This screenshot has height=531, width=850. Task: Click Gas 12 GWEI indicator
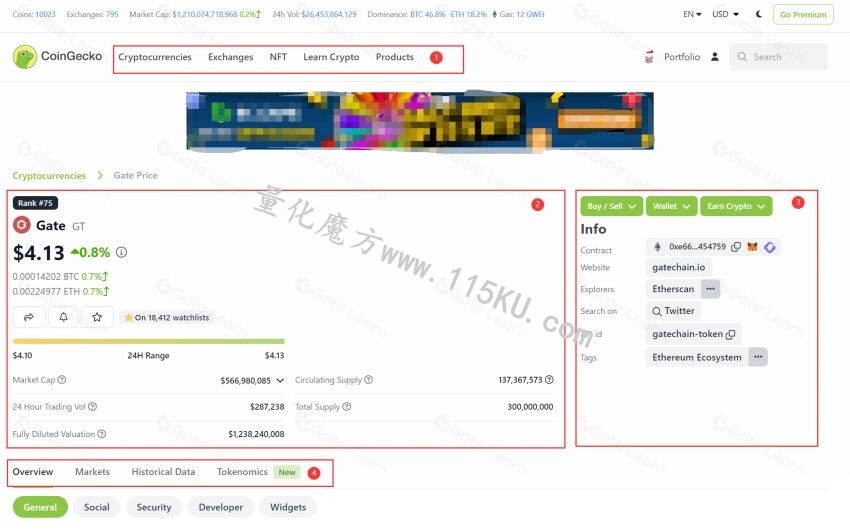pyautogui.click(x=518, y=14)
